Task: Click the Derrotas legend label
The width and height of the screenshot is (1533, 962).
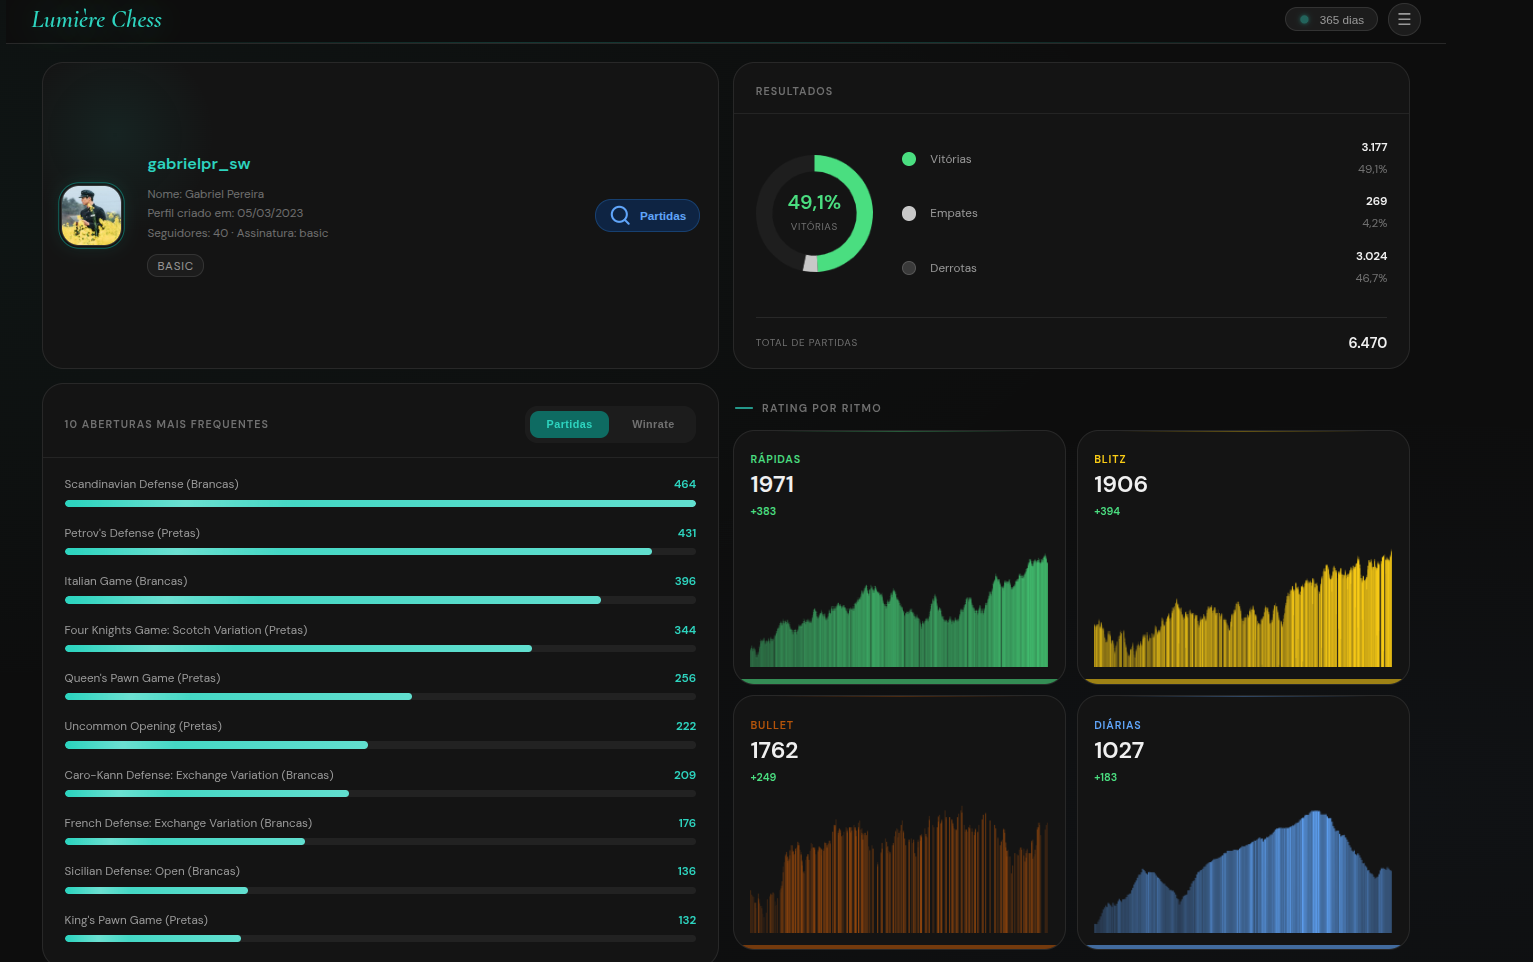Action: point(953,268)
